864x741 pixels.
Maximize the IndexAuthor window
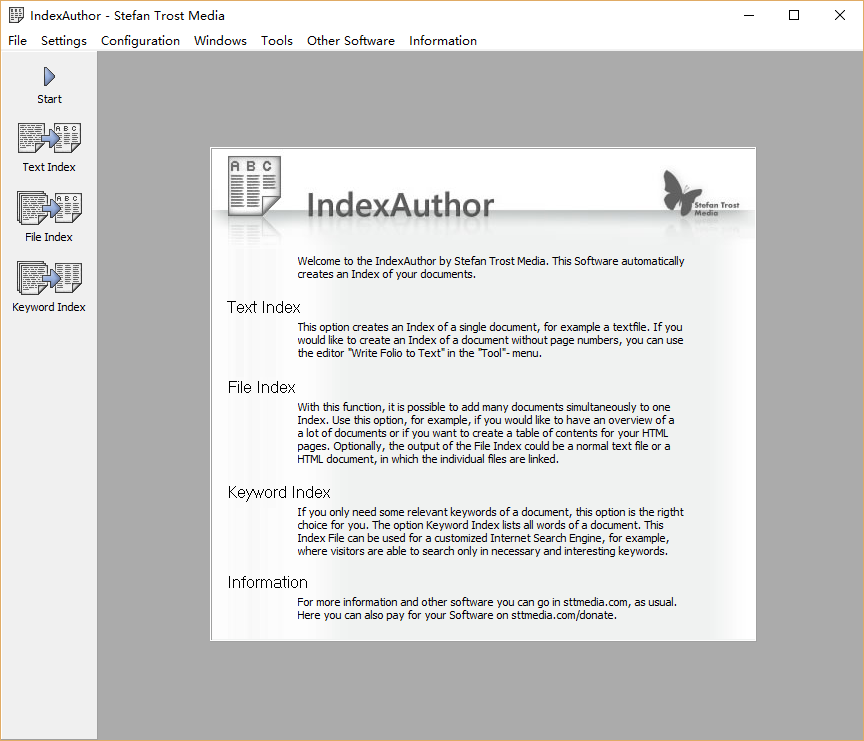click(794, 15)
